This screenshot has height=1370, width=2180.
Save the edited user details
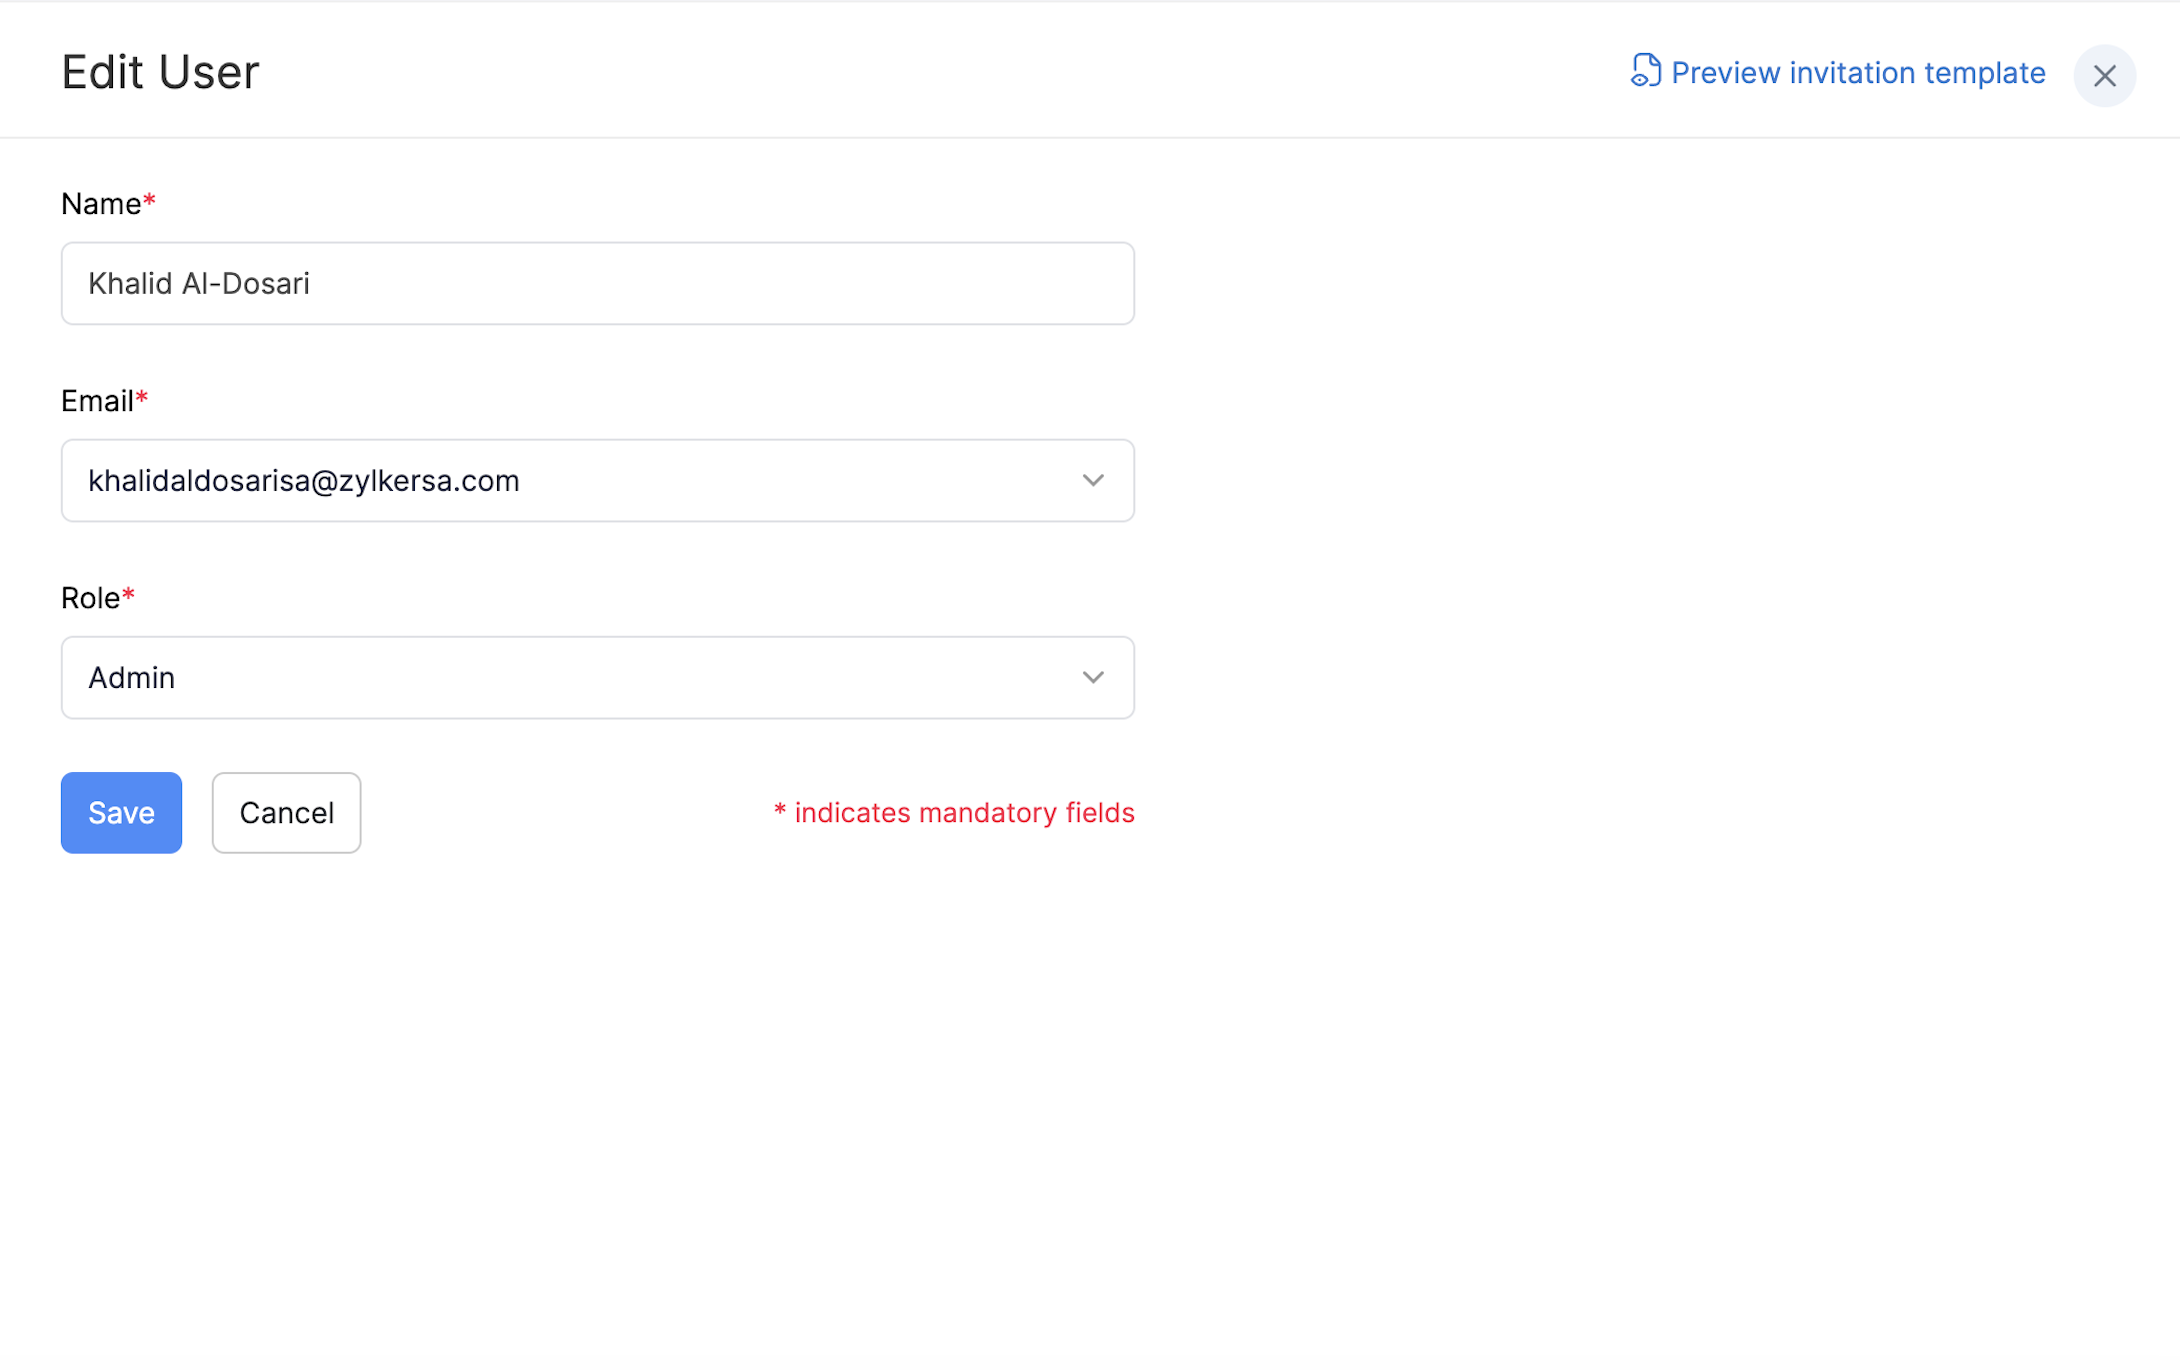(x=120, y=812)
